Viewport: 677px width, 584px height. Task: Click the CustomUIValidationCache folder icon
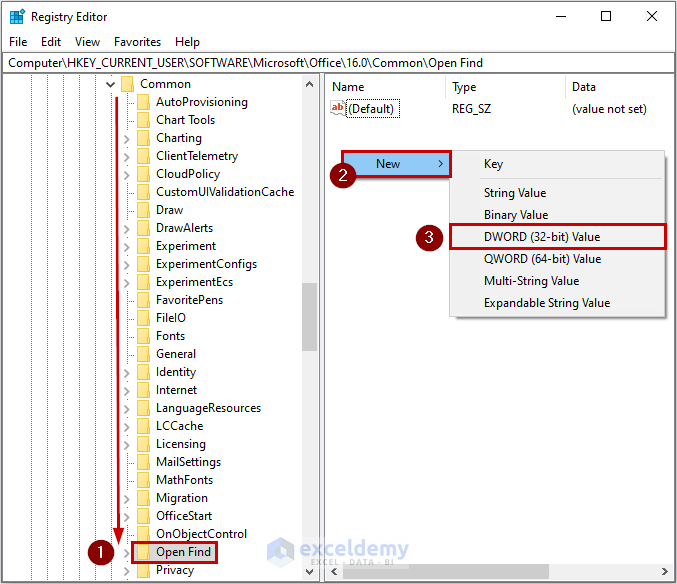click(143, 192)
